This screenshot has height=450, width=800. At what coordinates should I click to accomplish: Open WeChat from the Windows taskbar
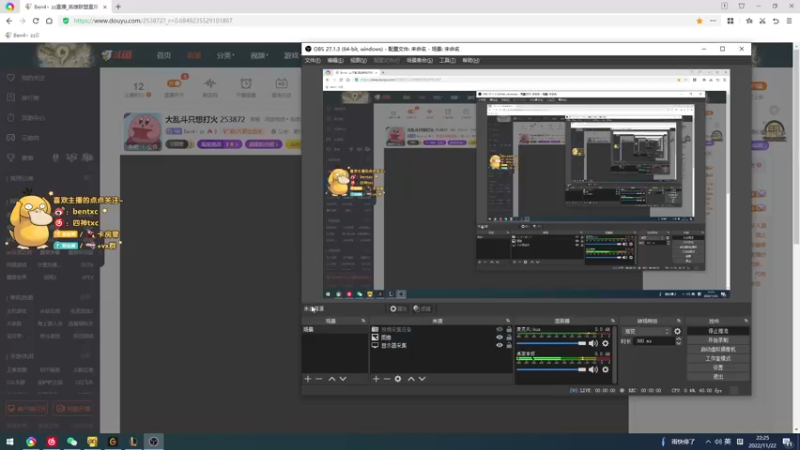(x=72, y=442)
